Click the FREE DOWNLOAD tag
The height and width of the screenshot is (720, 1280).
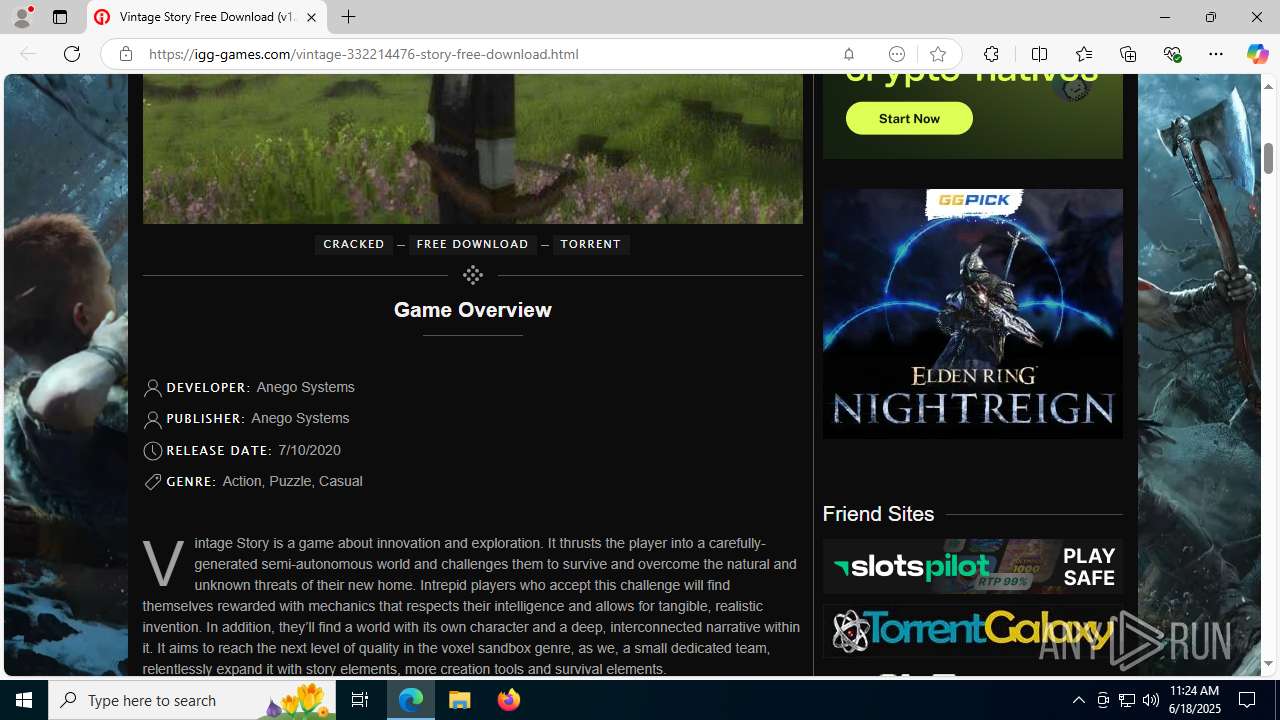pos(472,244)
